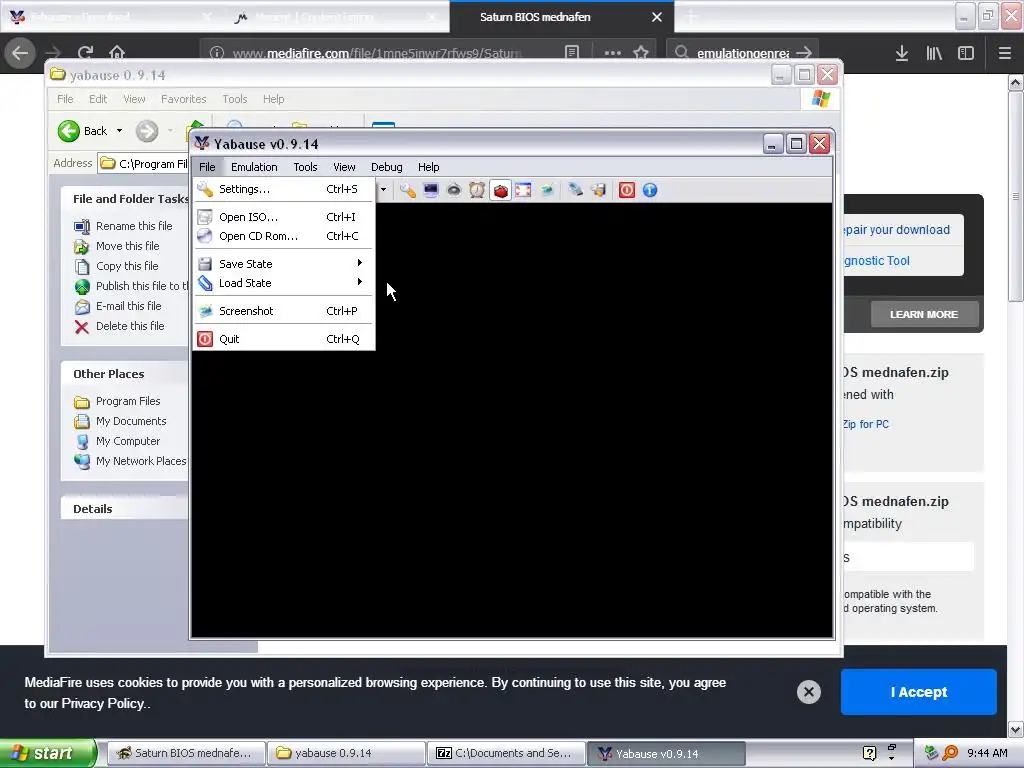Close the open File menu in Yabause
The image size is (1024, 768).
207,167
